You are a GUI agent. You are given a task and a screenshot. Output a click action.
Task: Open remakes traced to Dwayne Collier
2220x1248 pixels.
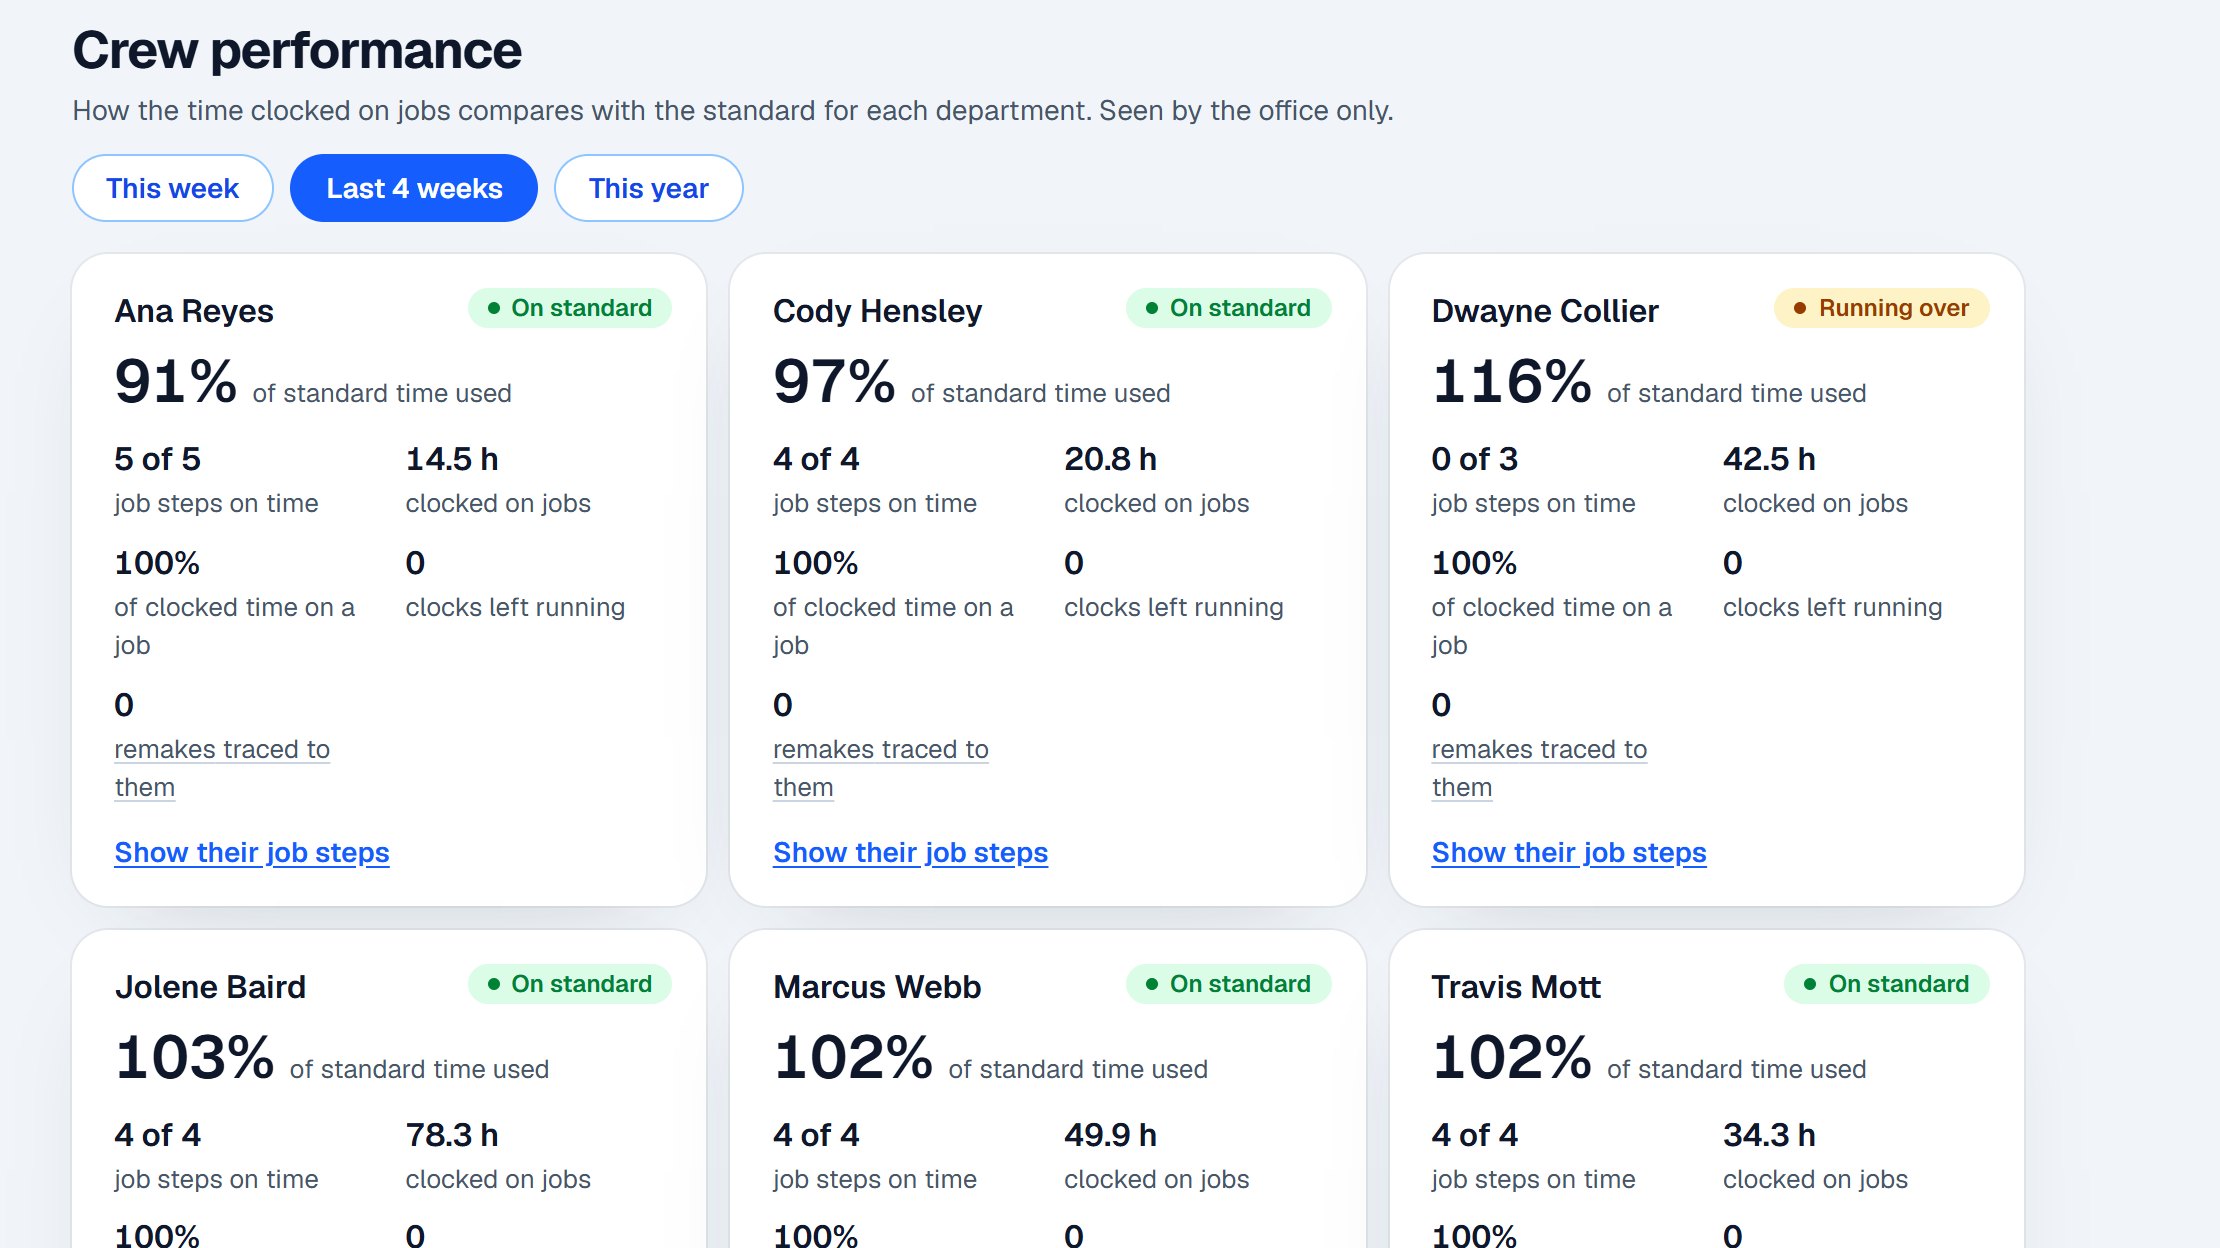1539,768
